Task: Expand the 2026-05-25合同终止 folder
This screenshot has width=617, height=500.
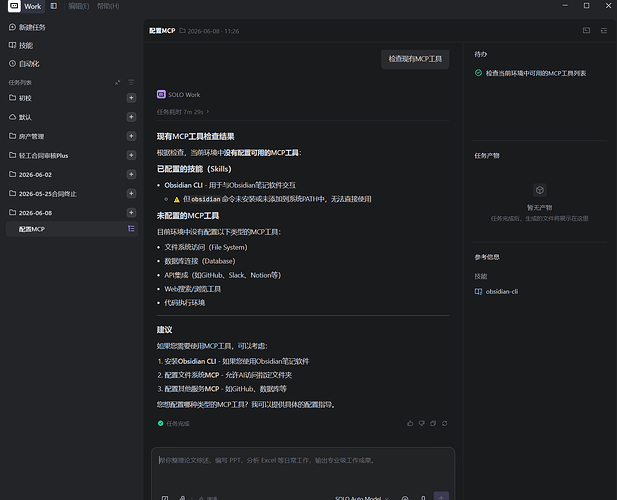Action: click(42, 194)
